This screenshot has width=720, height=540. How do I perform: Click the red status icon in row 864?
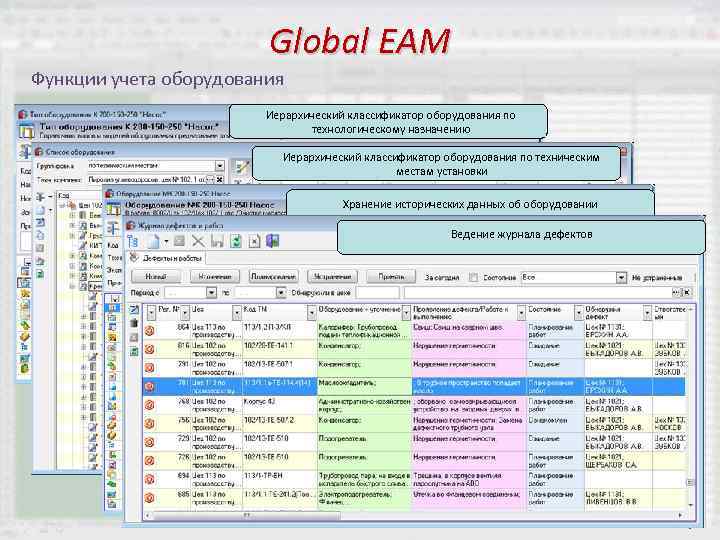click(150, 331)
